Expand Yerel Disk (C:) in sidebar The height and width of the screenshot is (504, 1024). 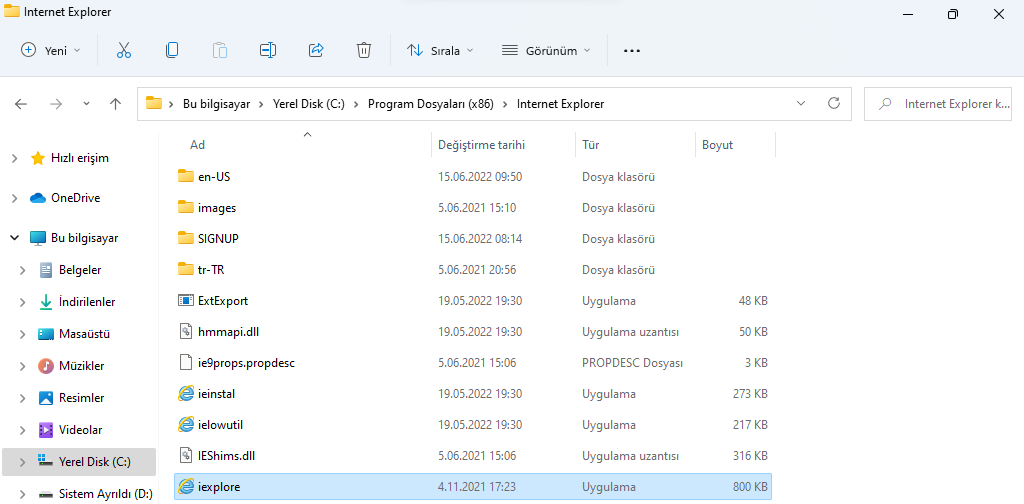click(23, 462)
